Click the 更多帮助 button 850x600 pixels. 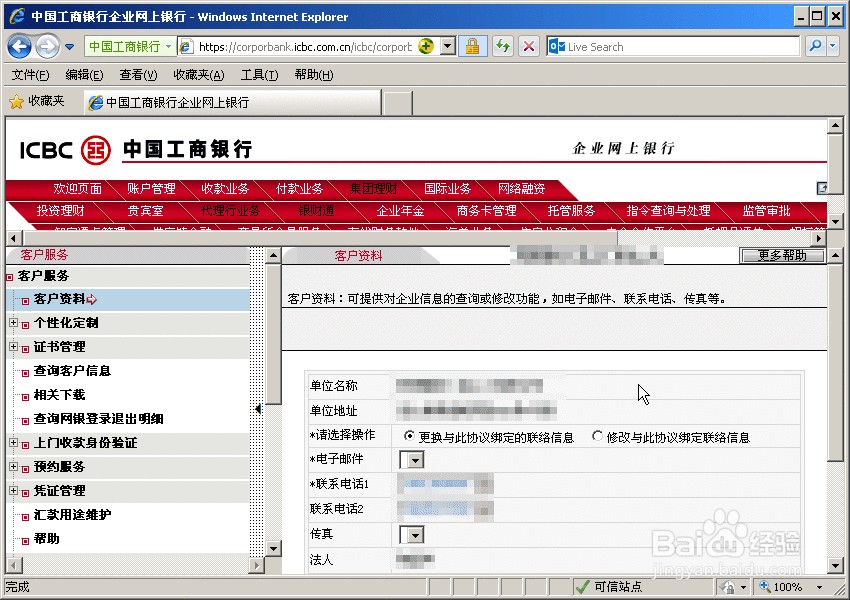point(782,255)
